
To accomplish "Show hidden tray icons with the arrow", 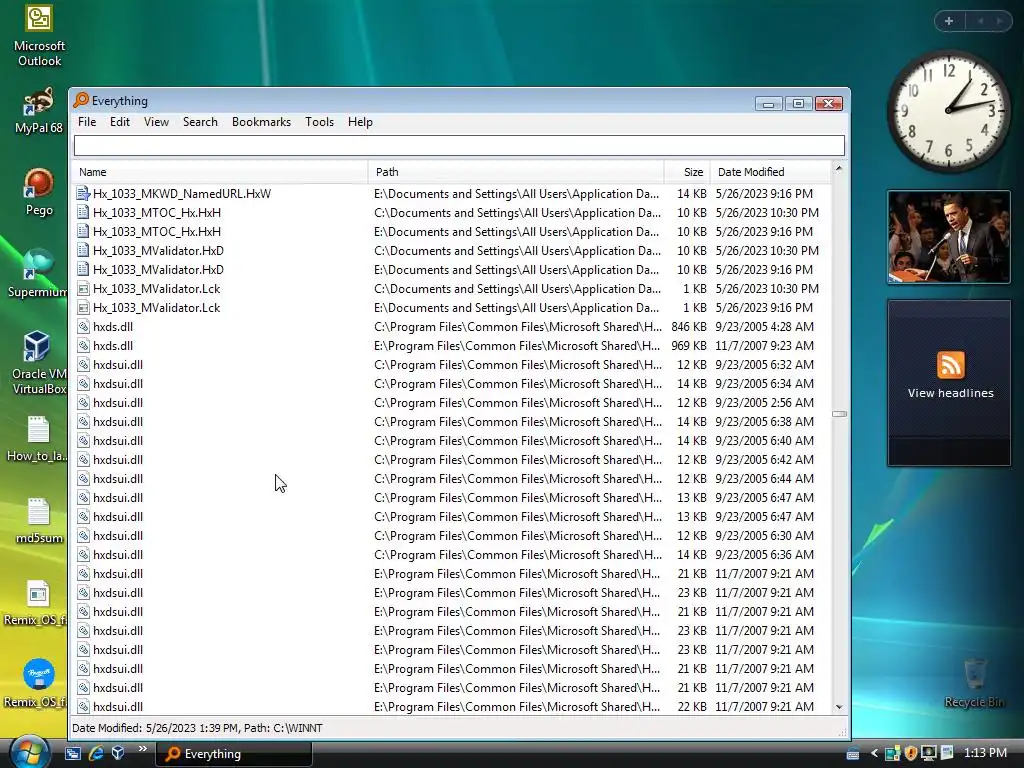I will tap(874, 753).
